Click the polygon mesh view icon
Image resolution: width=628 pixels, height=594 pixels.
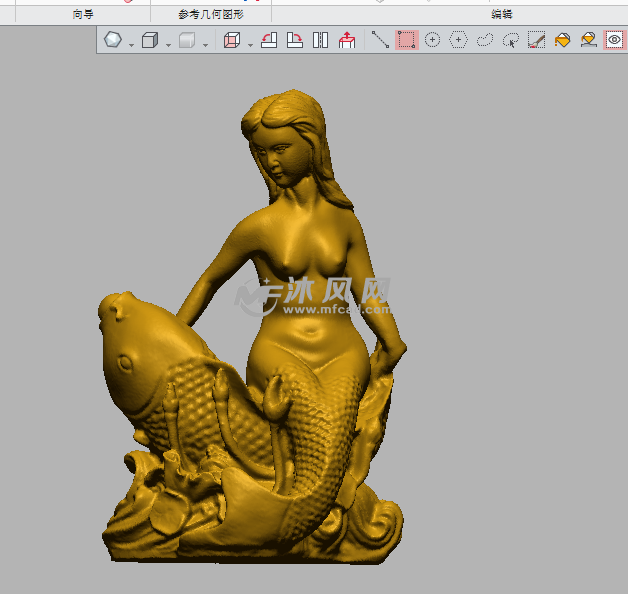pyautogui.click(x=114, y=40)
